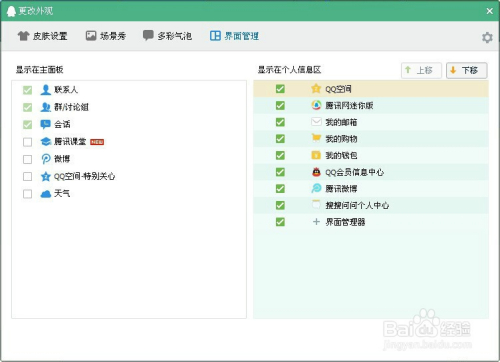
Task: Uncheck the 腾讯微博 checkbox
Action: coord(280,189)
